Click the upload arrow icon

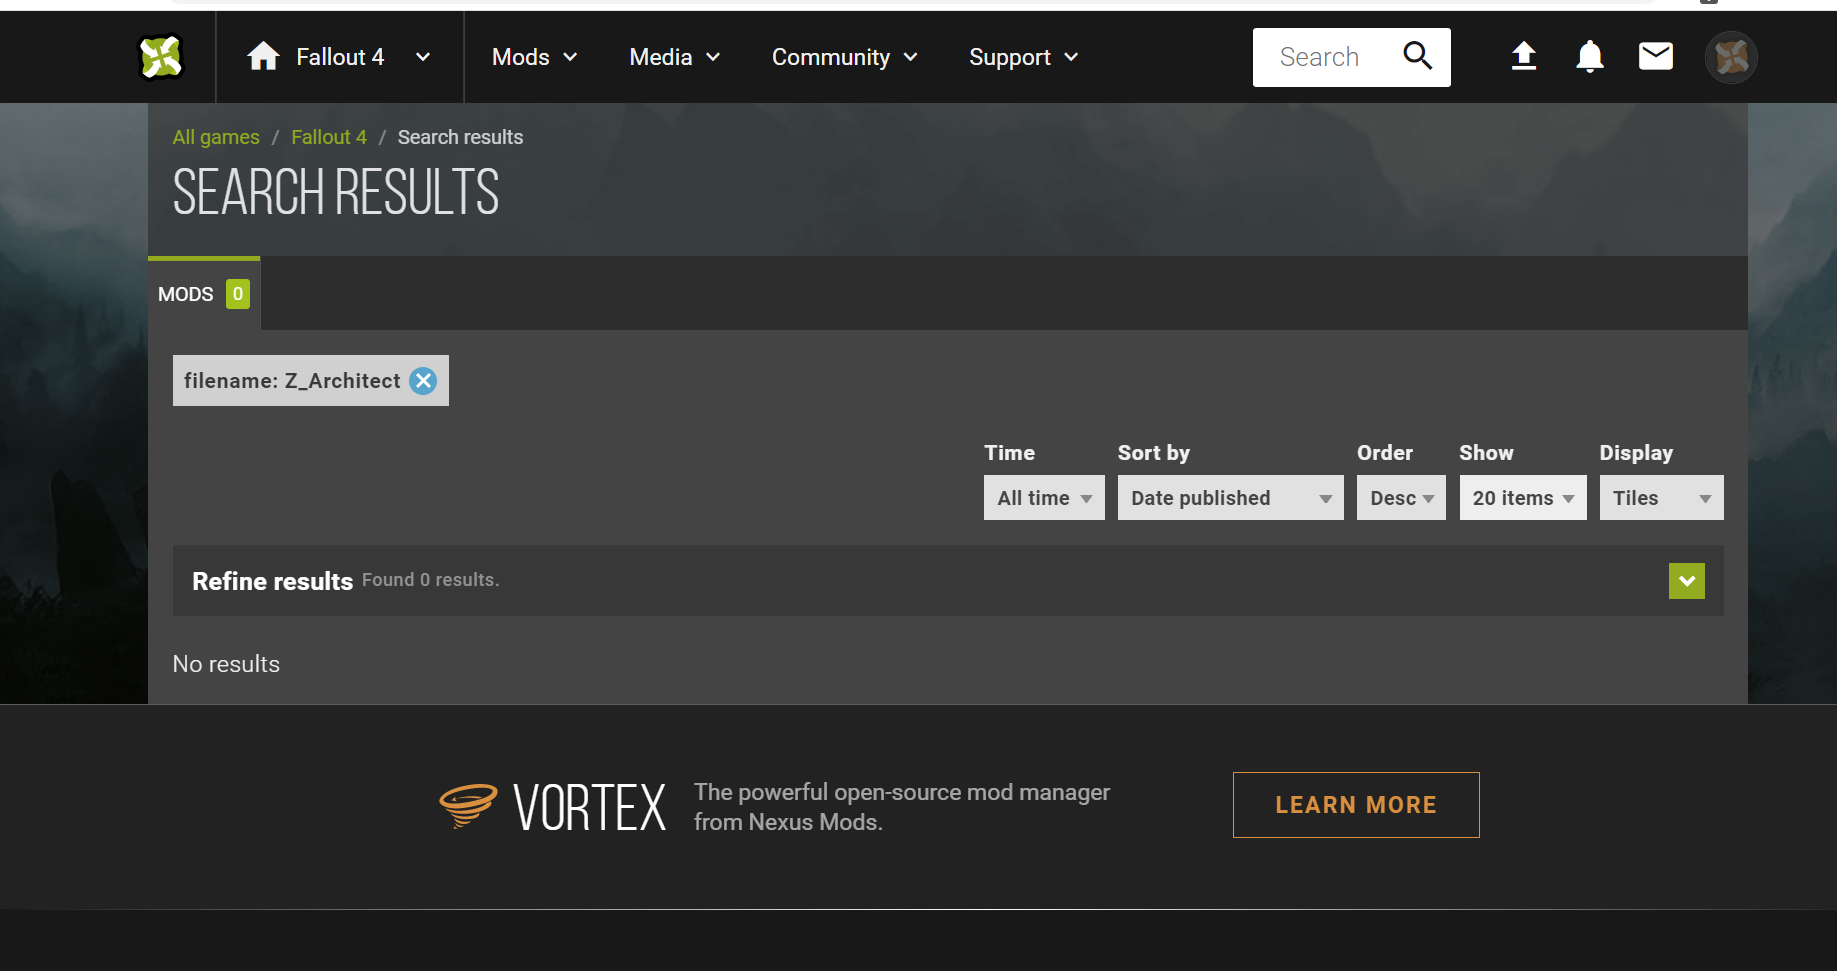pos(1523,56)
